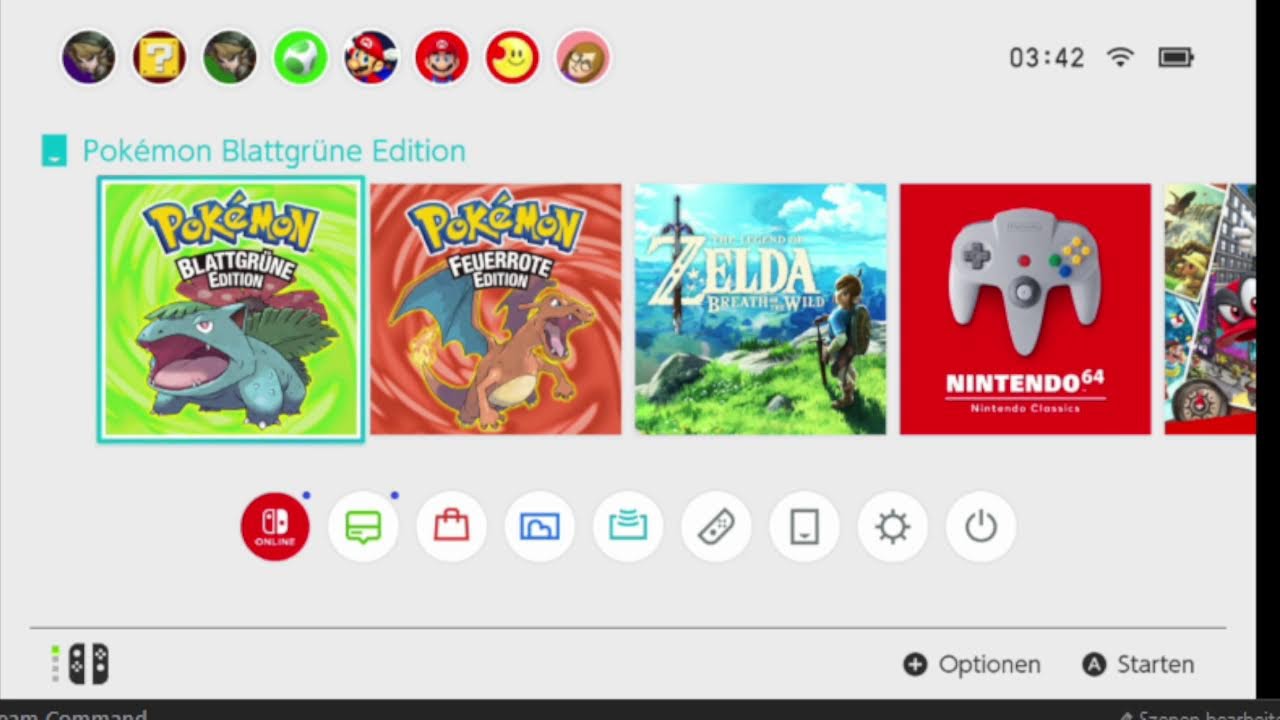Select the Link avatar with green background
The height and width of the screenshot is (720, 1280).
pos(230,57)
